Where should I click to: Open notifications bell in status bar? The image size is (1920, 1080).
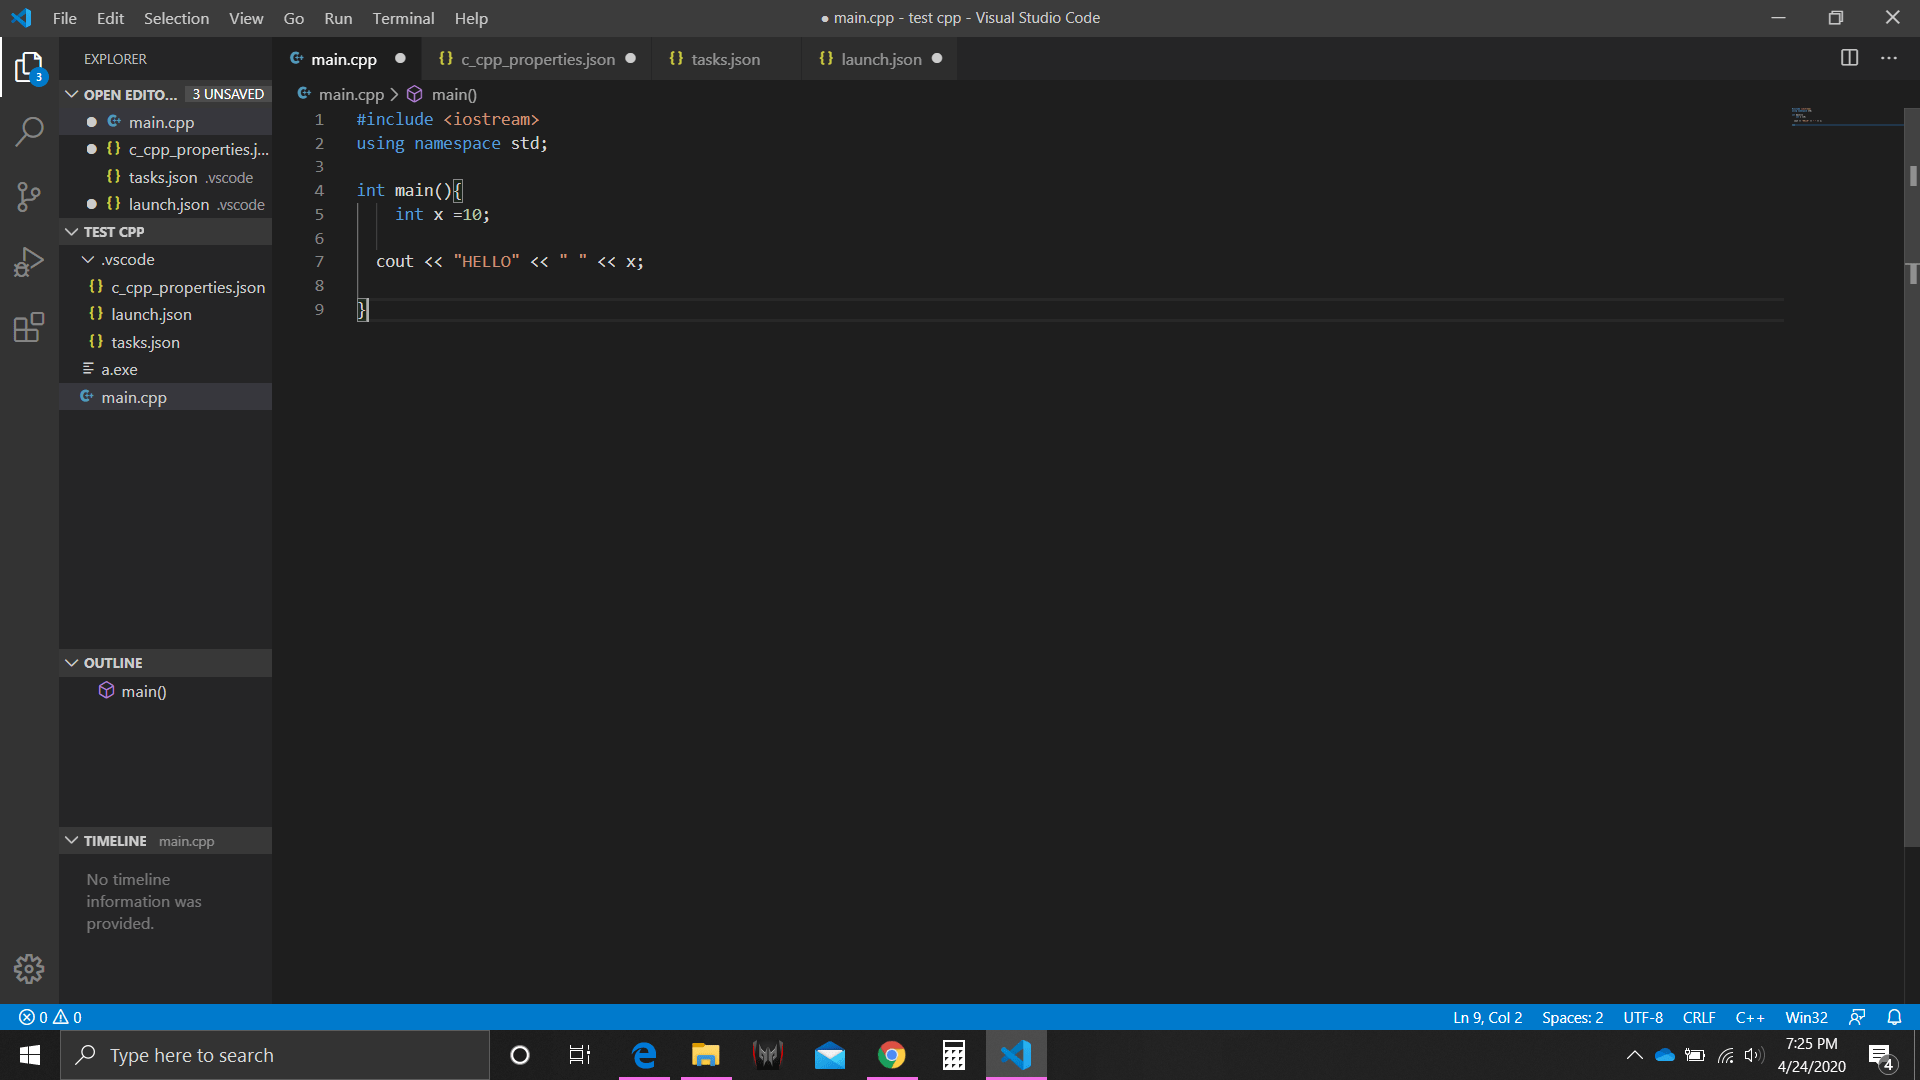1894,1017
